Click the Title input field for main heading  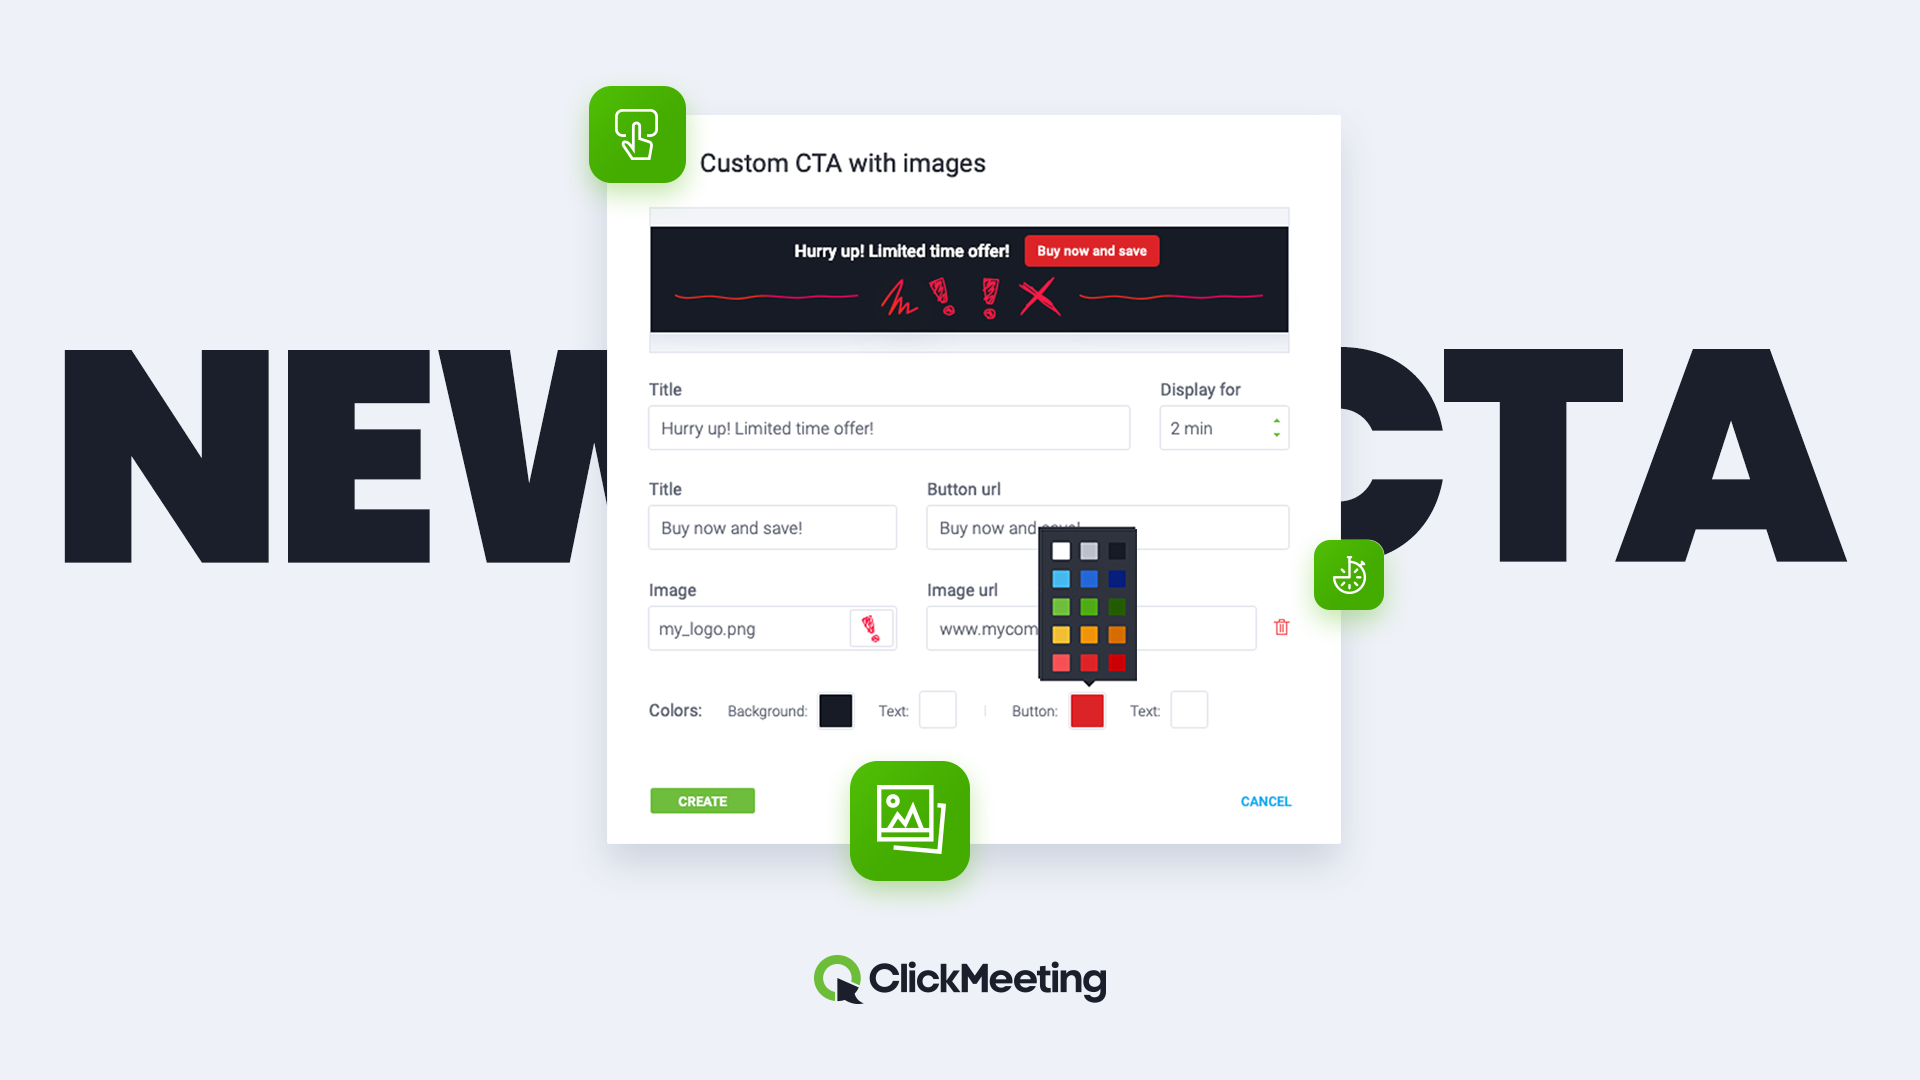click(x=887, y=427)
